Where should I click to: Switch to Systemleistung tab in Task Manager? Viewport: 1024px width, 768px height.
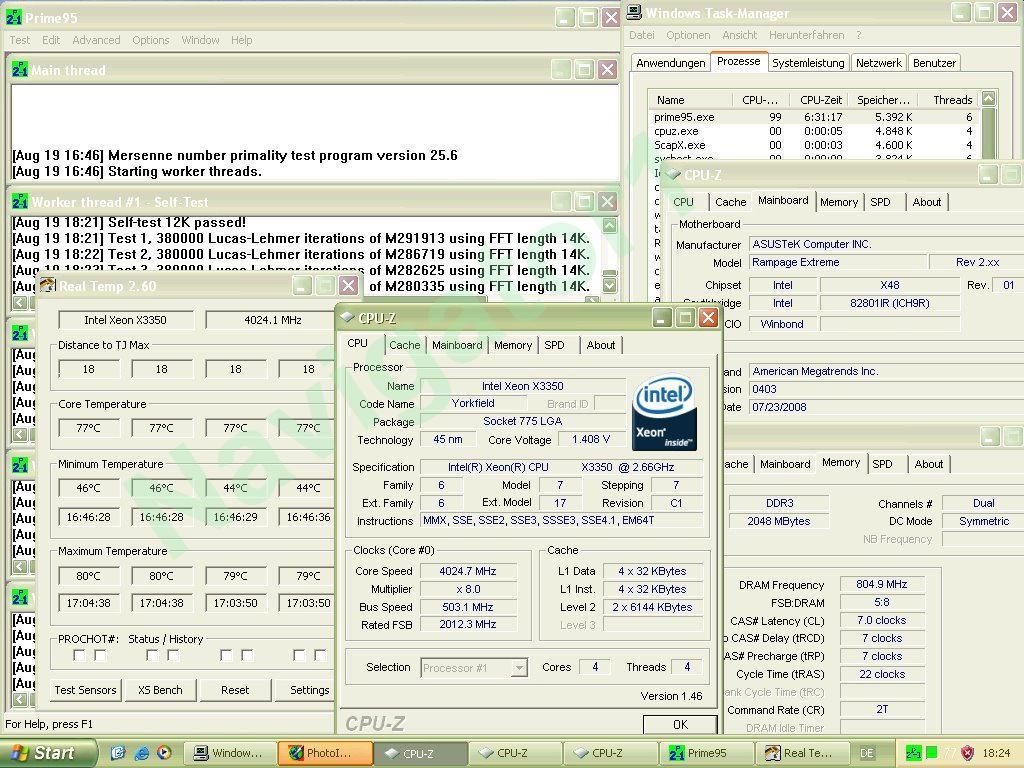[808, 63]
